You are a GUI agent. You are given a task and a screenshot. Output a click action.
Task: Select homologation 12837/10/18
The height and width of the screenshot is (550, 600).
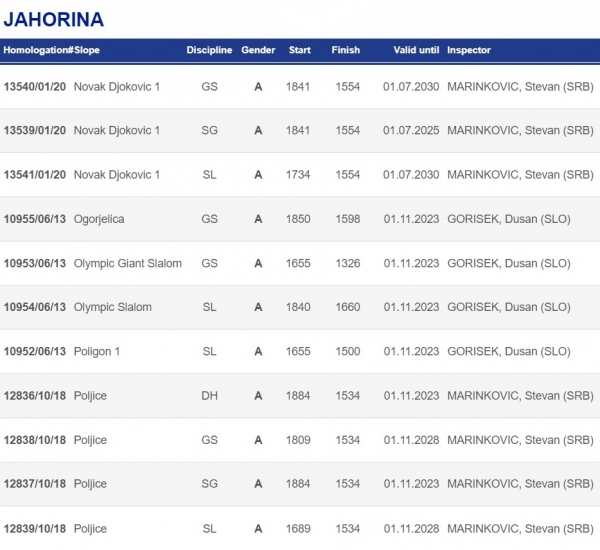tap(35, 484)
